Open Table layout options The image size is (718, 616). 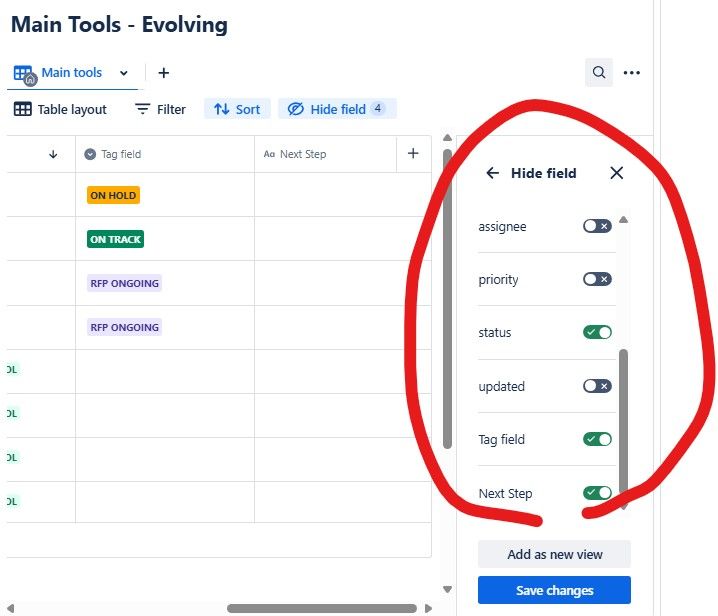click(60, 109)
